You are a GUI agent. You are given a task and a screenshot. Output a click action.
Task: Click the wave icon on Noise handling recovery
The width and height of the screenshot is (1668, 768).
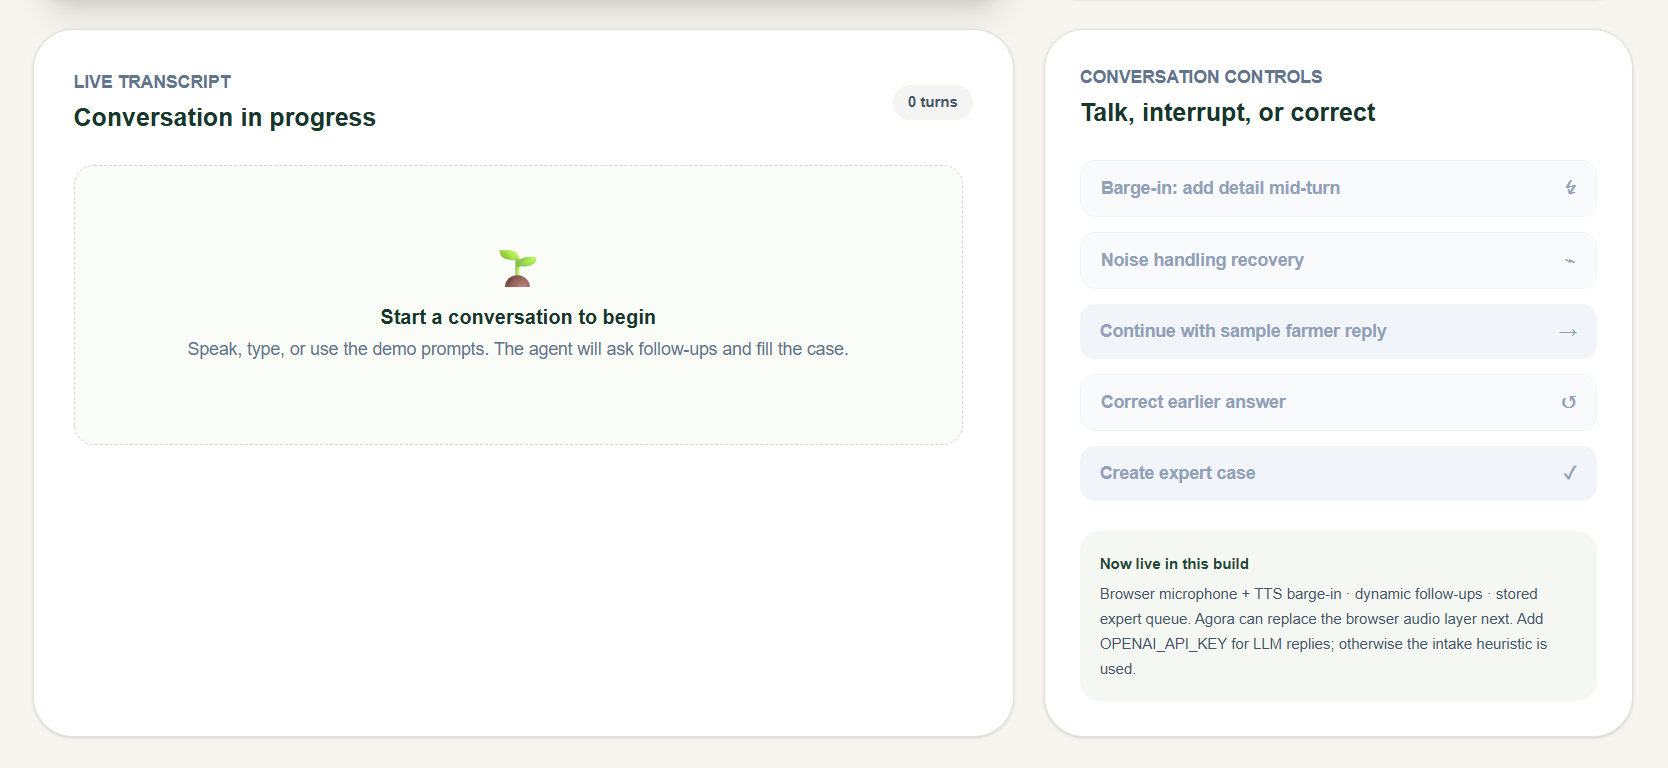(1569, 261)
